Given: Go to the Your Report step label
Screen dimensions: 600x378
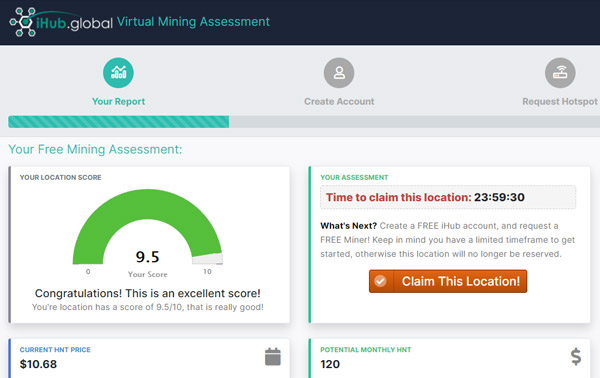Looking at the screenshot, I should pyautogui.click(x=119, y=101).
